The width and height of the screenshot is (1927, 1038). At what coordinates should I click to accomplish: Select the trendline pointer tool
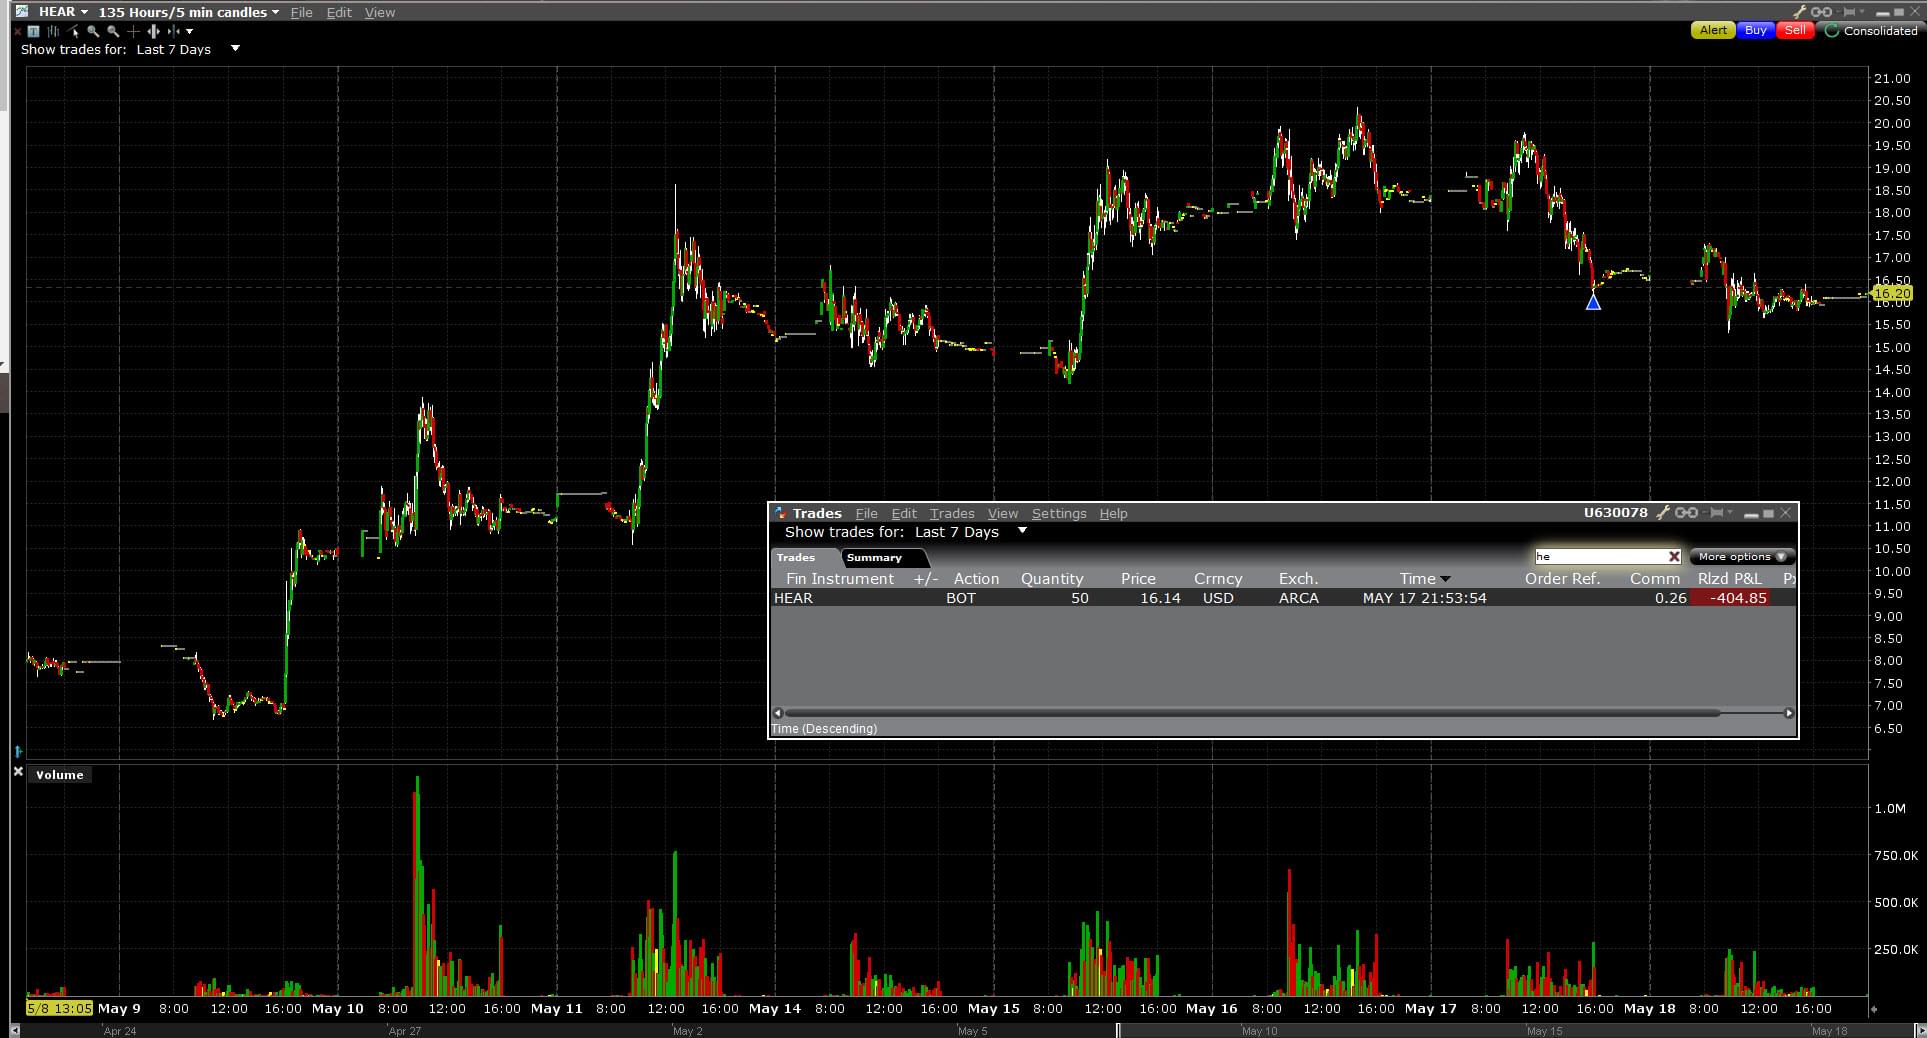click(x=74, y=31)
